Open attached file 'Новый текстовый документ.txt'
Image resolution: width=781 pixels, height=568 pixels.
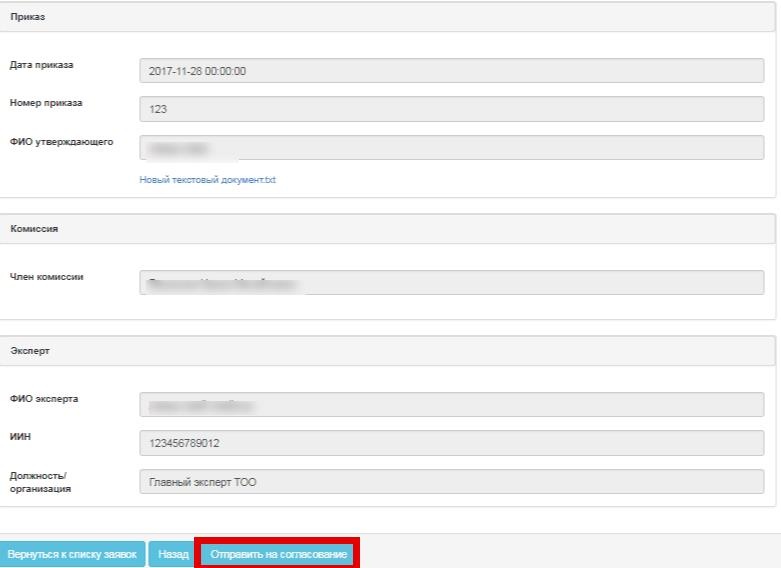tap(207, 180)
